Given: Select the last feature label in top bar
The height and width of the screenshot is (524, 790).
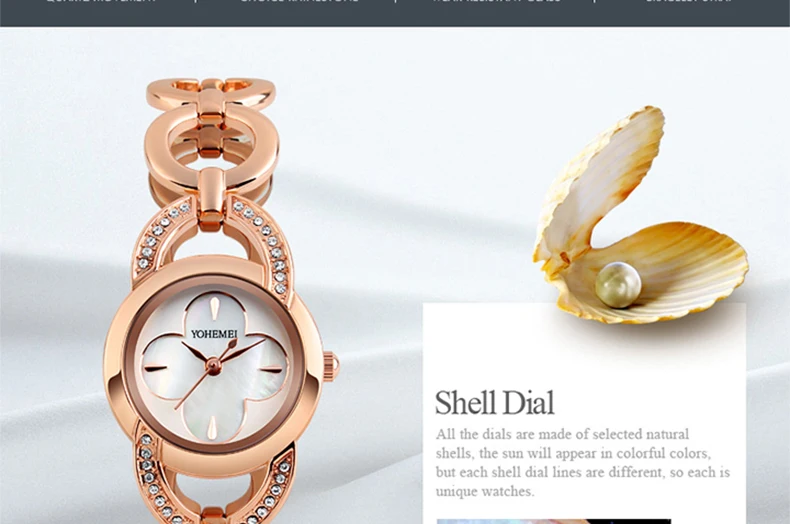Looking at the screenshot, I should point(689,2).
